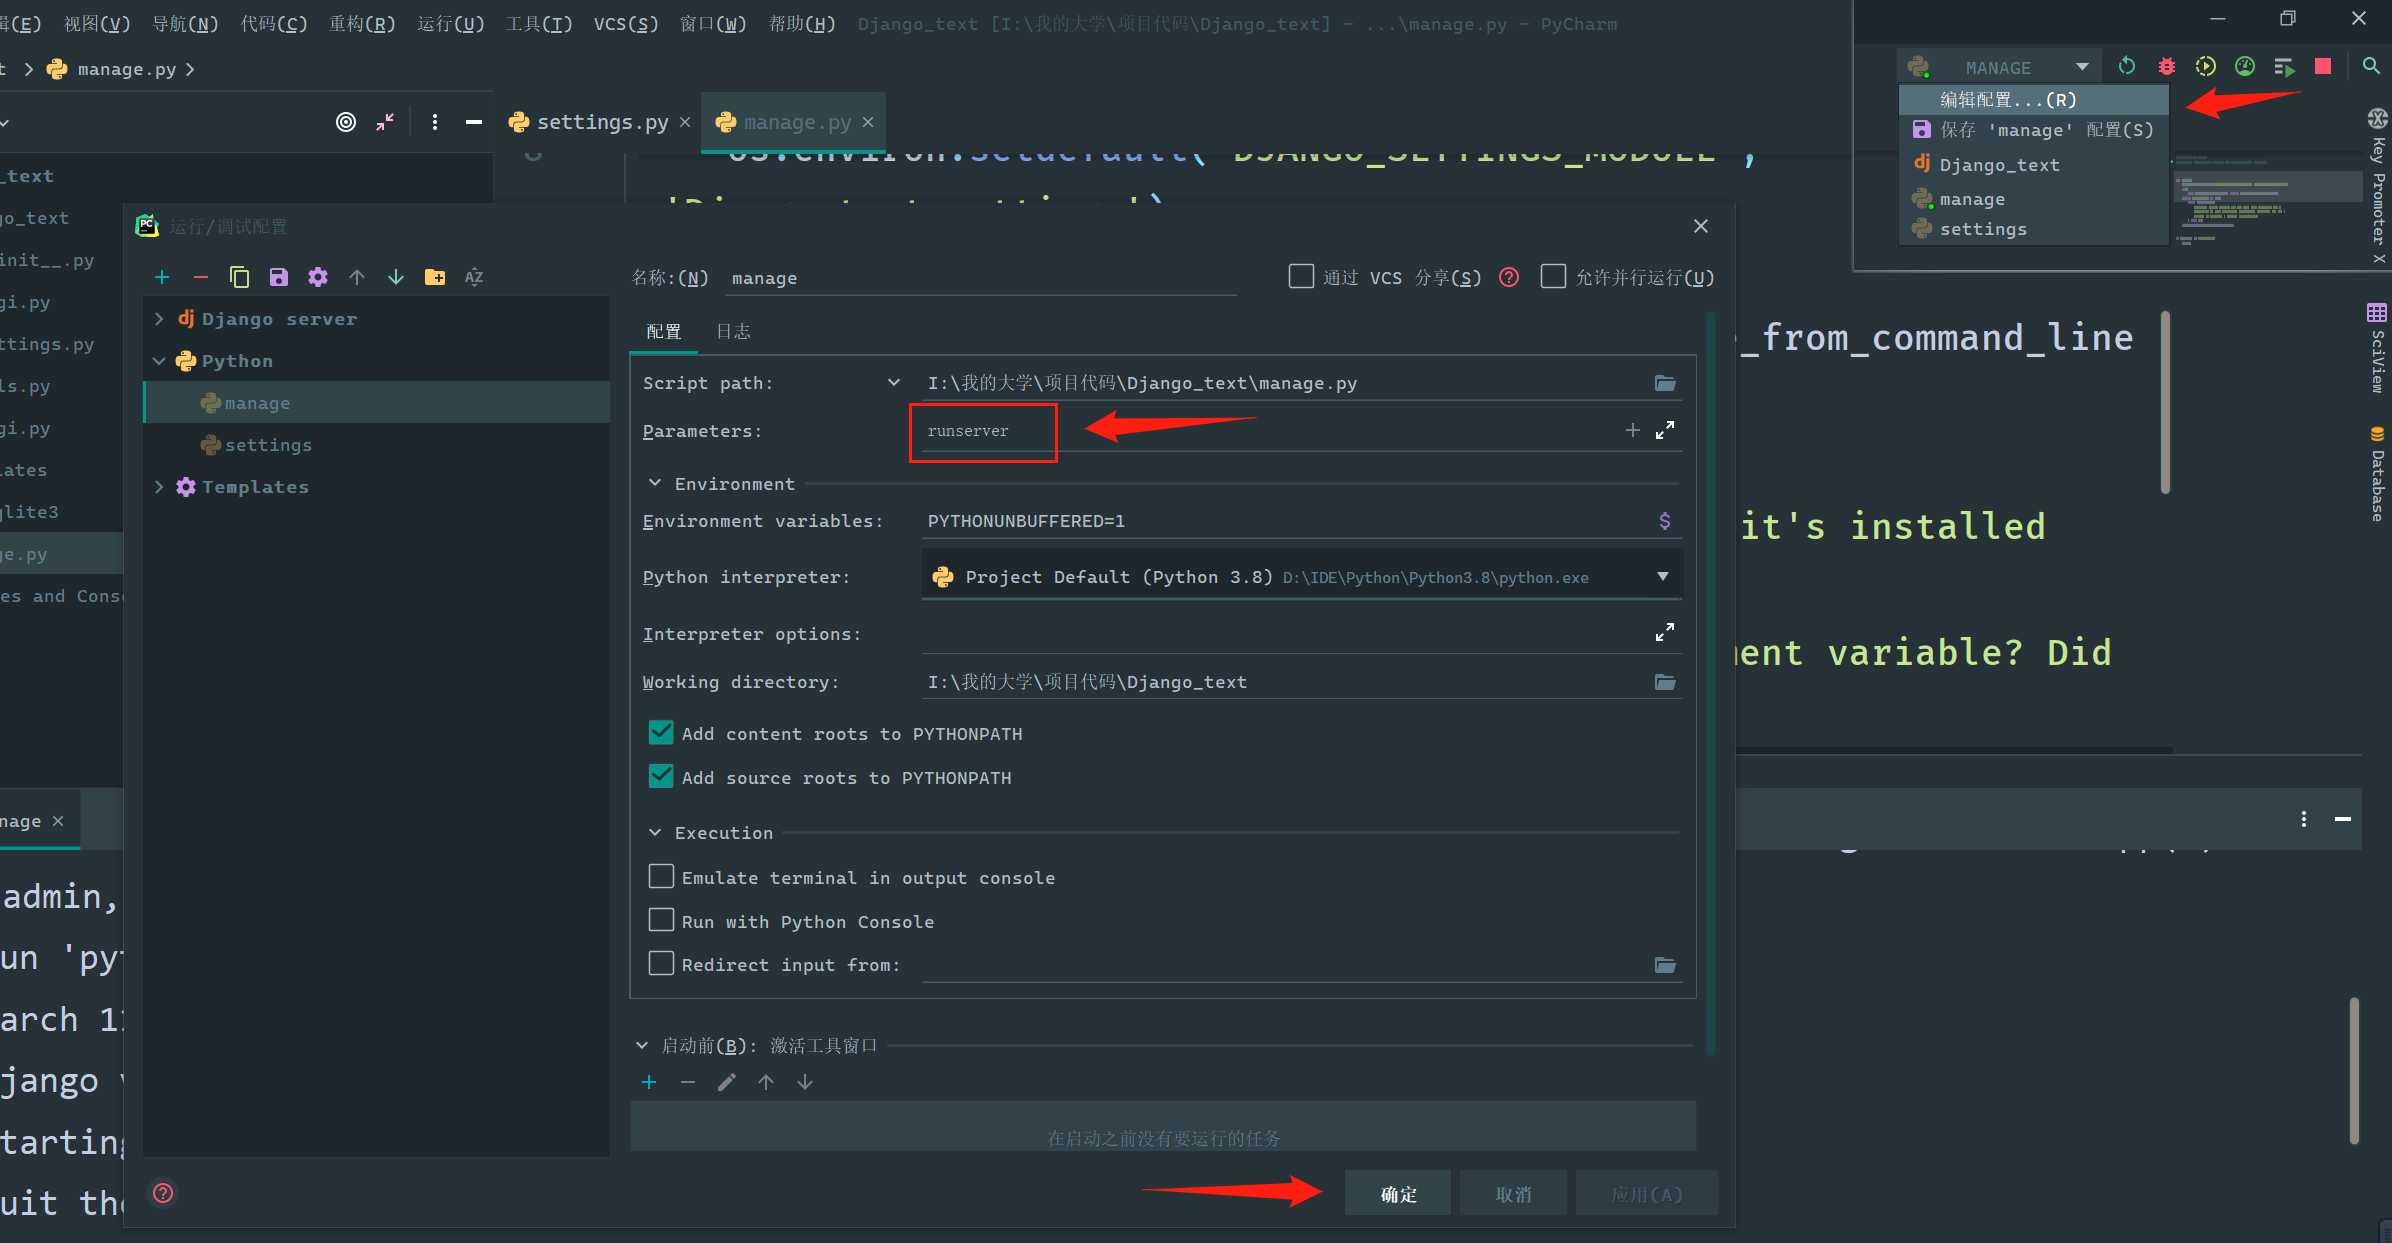Uncheck Add content roots to PYTHONPATH
2392x1243 pixels.
(661, 733)
